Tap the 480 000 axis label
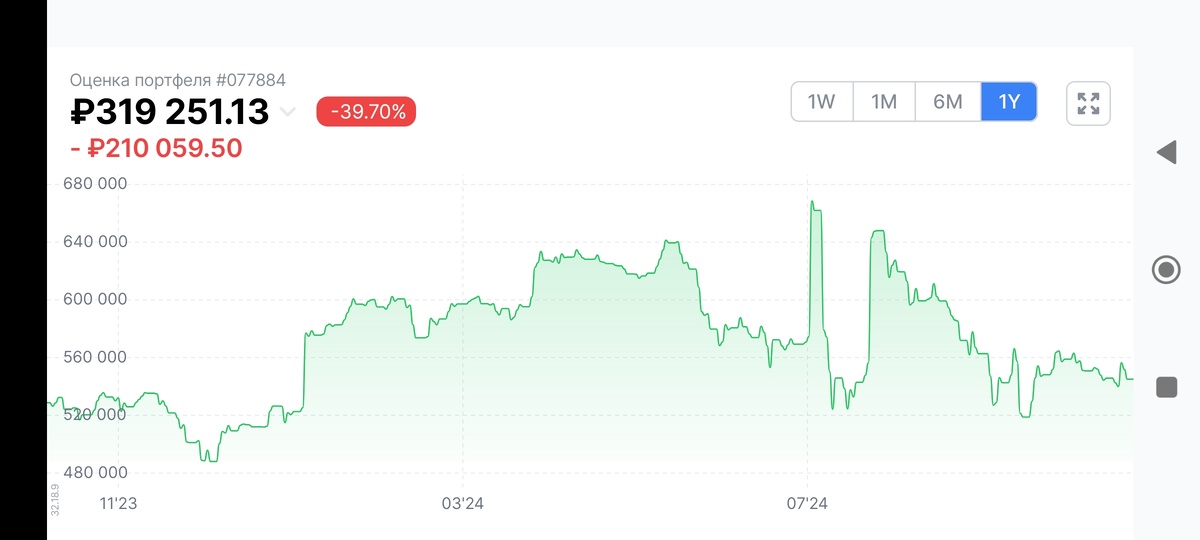 click(x=96, y=472)
